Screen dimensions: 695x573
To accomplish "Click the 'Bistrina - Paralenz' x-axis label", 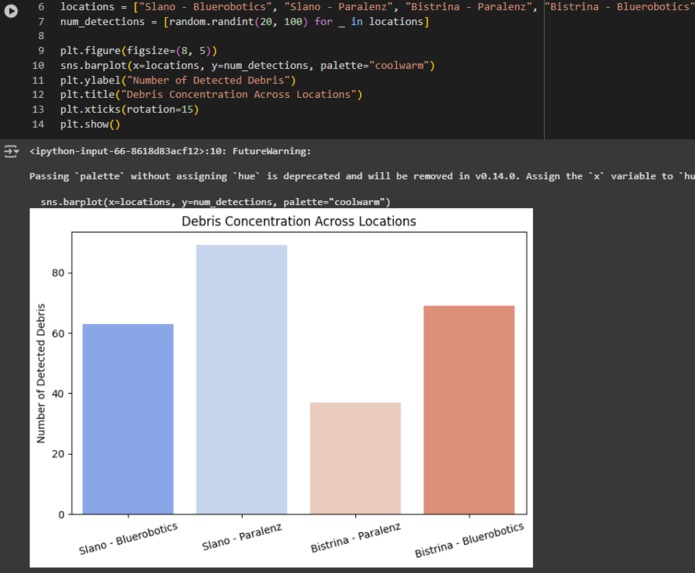I will (355, 538).
